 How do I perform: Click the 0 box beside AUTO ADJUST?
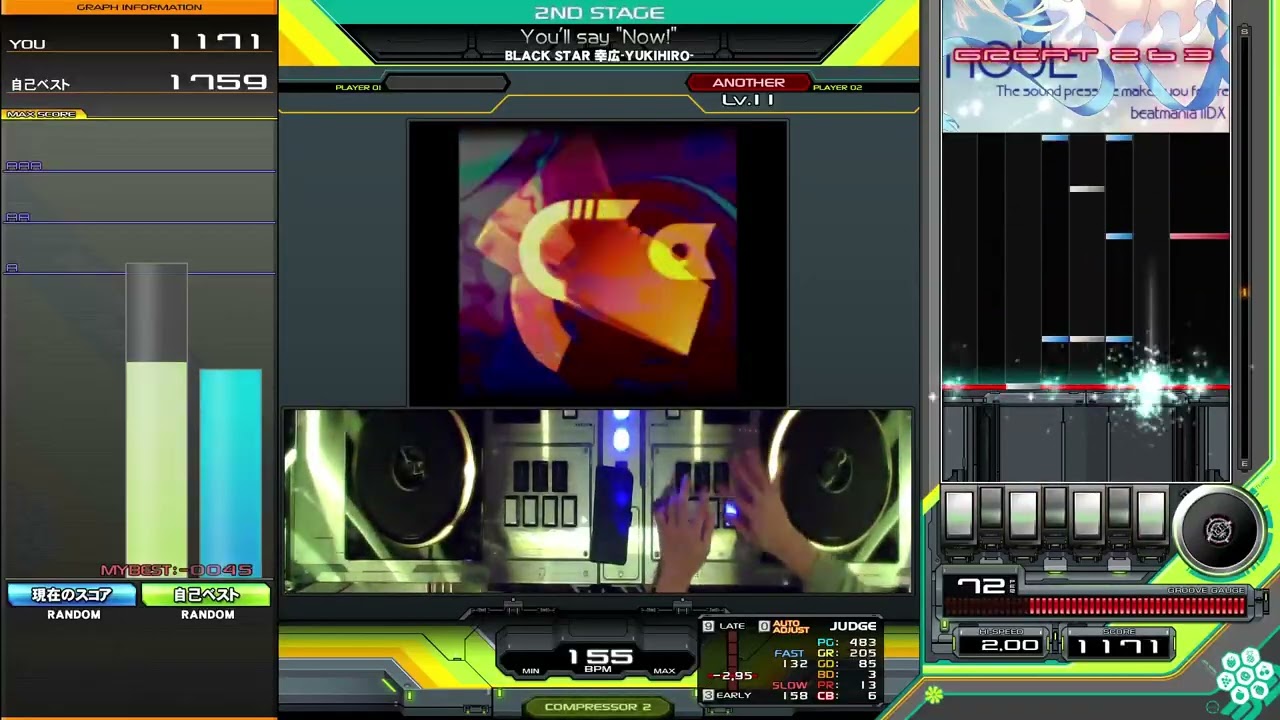pos(763,626)
